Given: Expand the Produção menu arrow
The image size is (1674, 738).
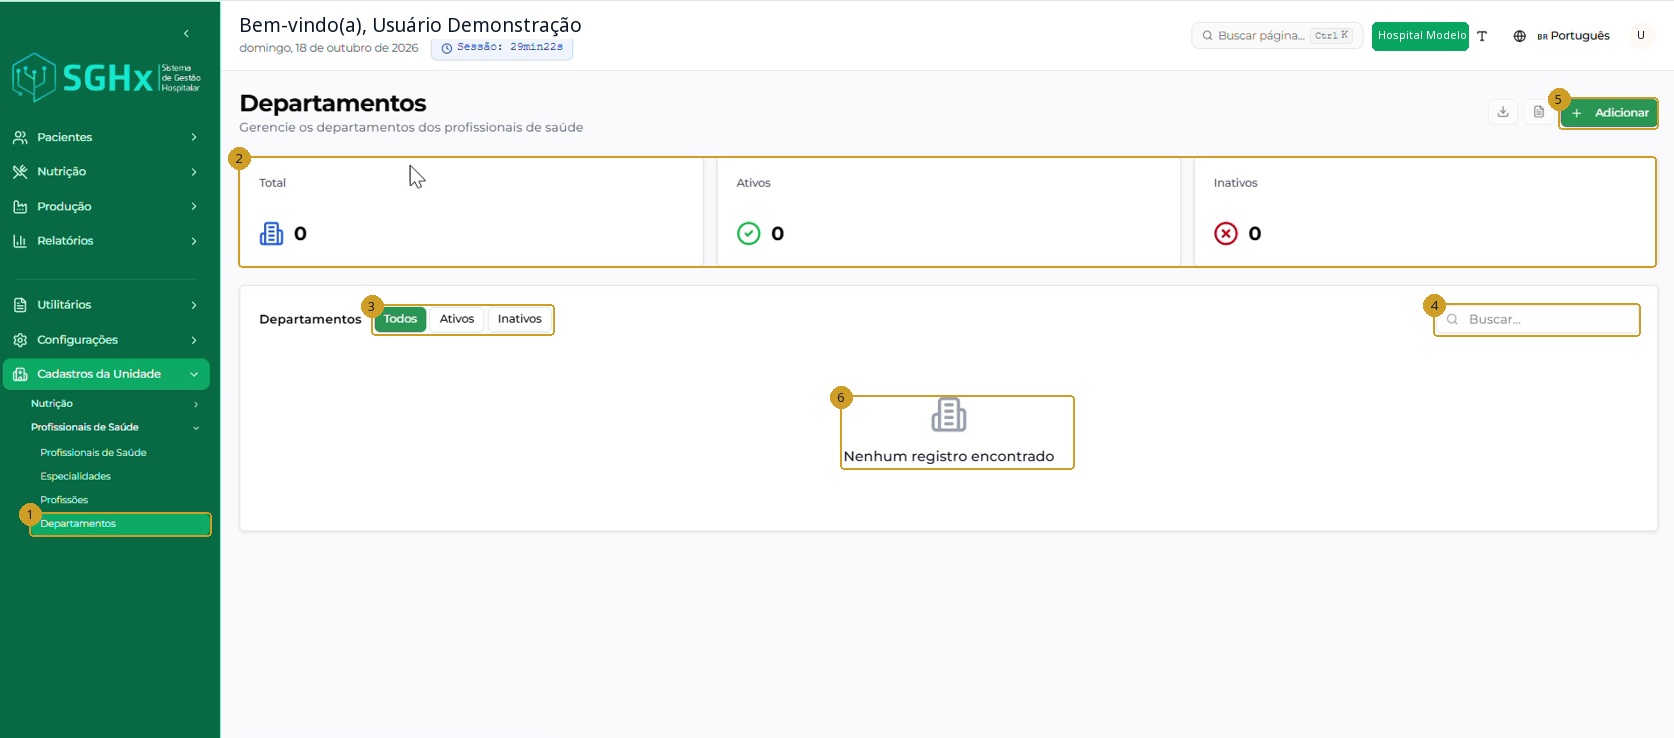Looking at the screenshot, I should pyautogui.click(x=194, y=207).
